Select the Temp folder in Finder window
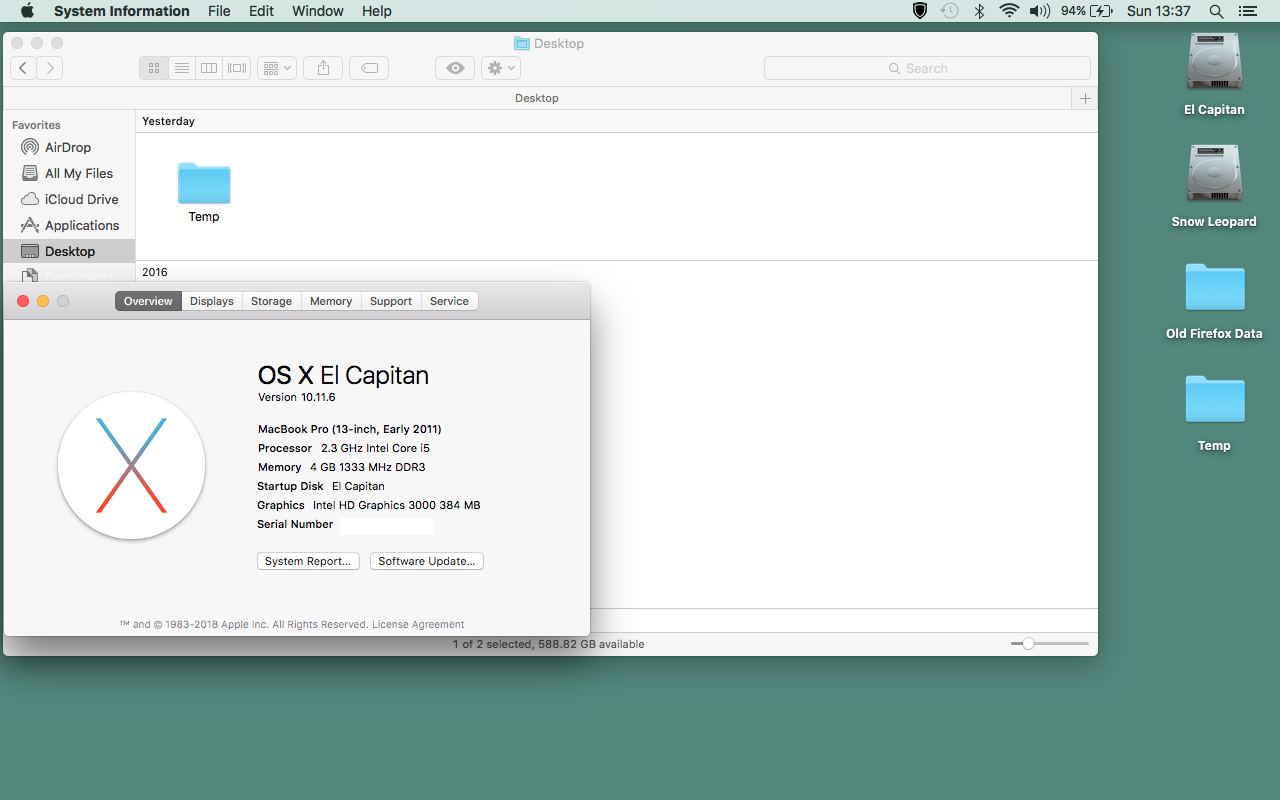 204,193
